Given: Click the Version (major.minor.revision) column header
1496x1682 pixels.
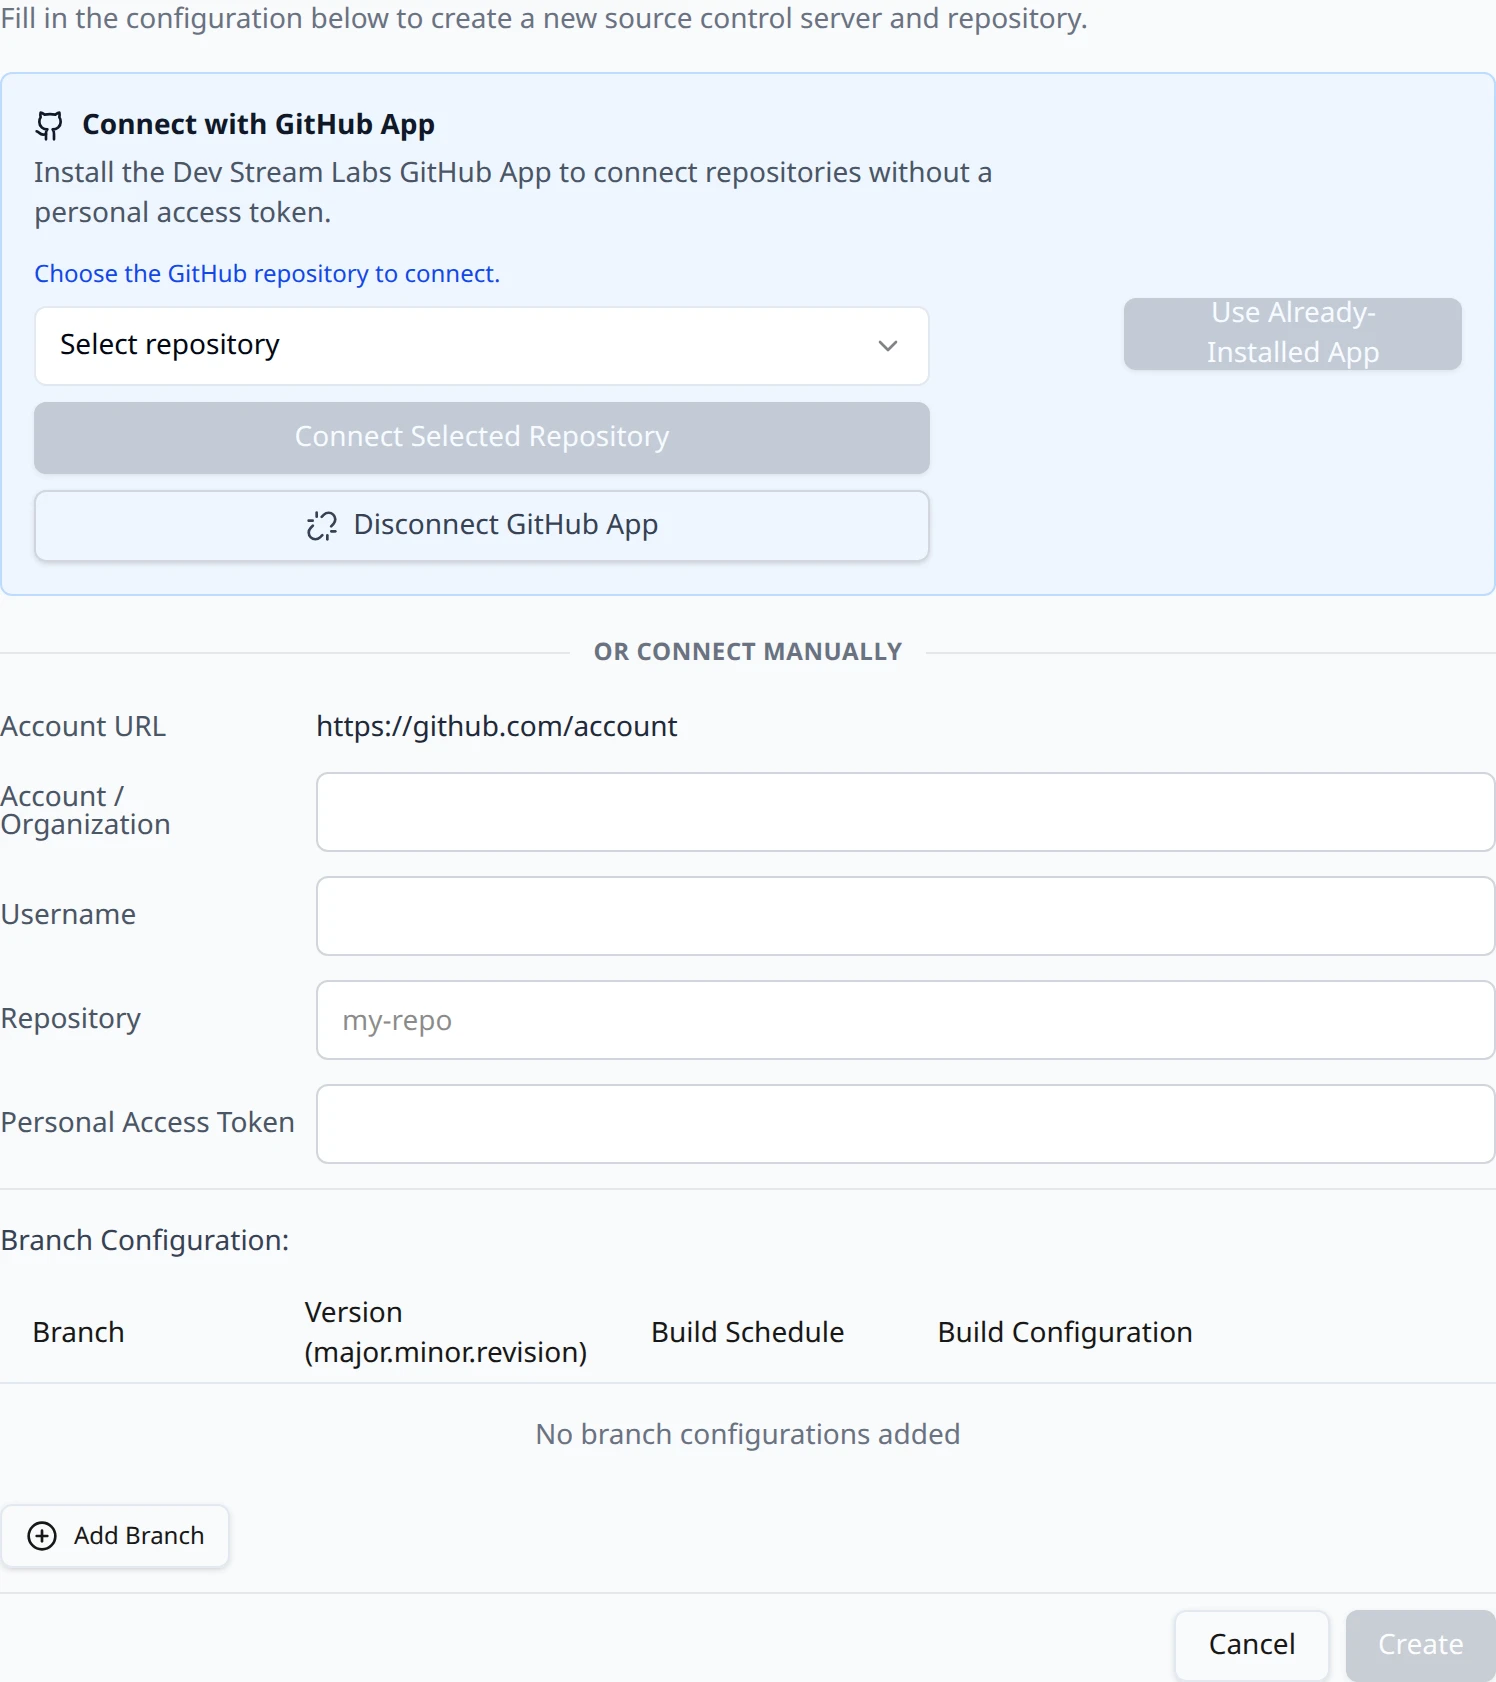Looking at the screenshot, I should [x=446, y=1332].
